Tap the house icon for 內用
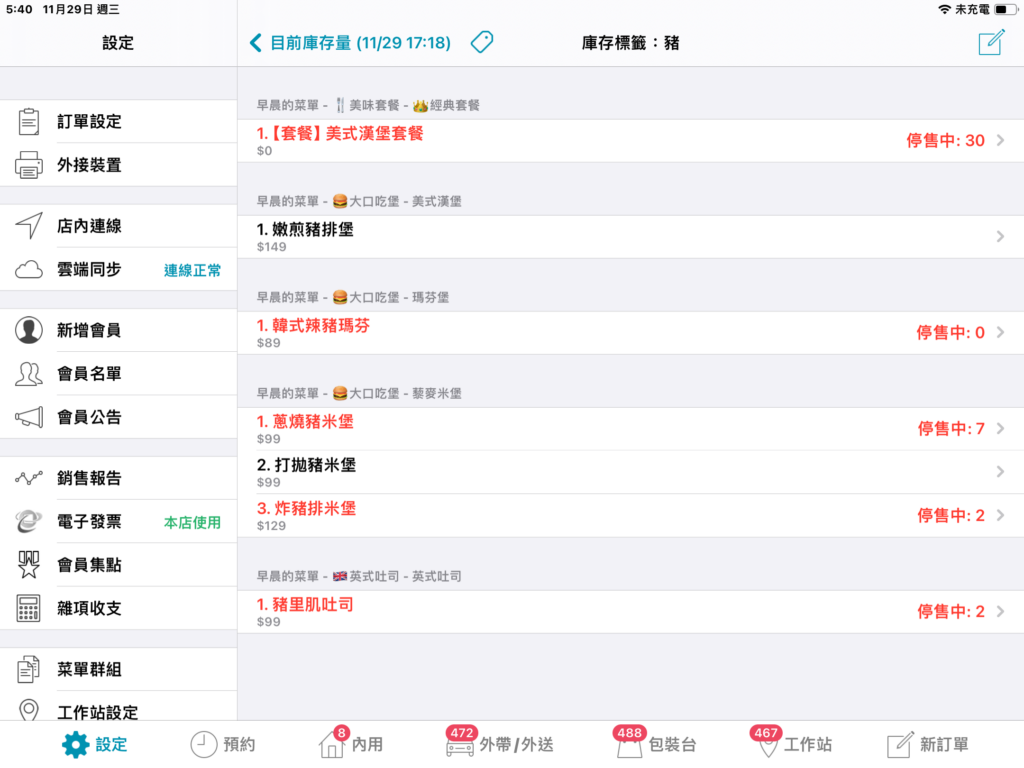The width and height of the screenshot is (1024, 768). pos(332,744)
